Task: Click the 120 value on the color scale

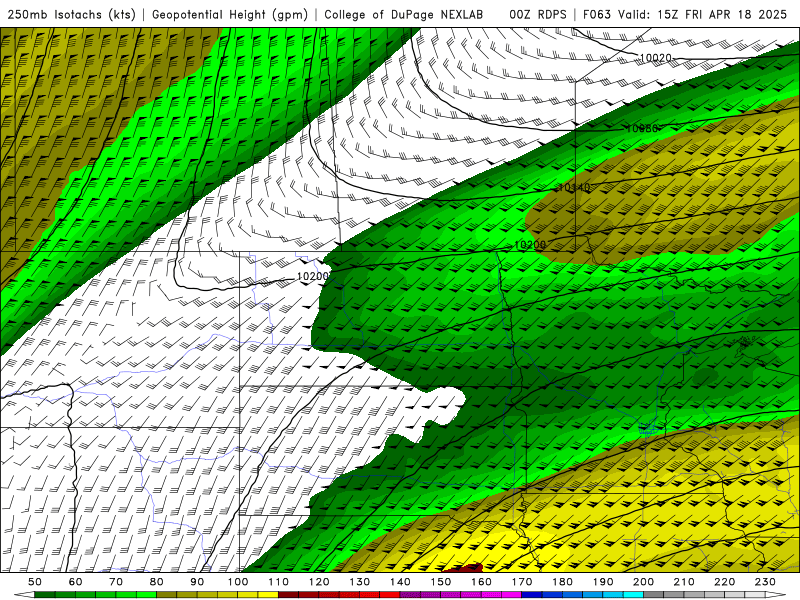Action: click(319, 582)
